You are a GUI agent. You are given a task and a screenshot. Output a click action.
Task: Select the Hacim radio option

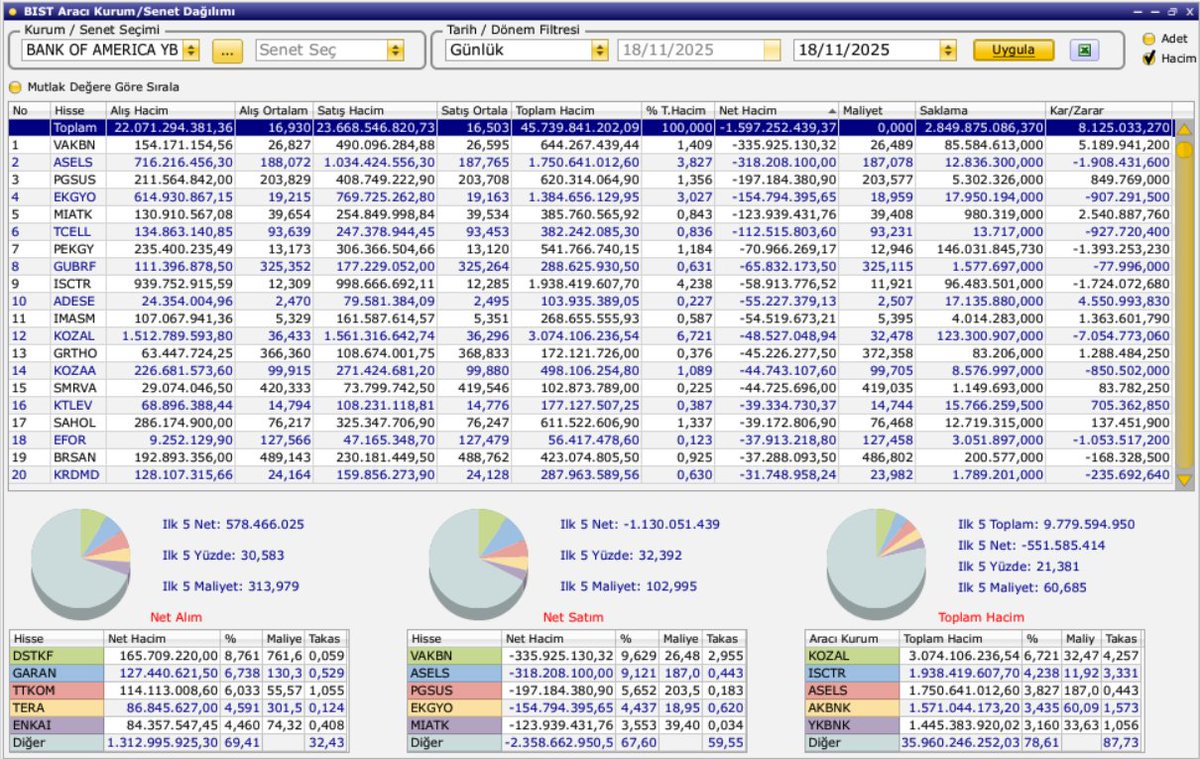[1149, 59]
